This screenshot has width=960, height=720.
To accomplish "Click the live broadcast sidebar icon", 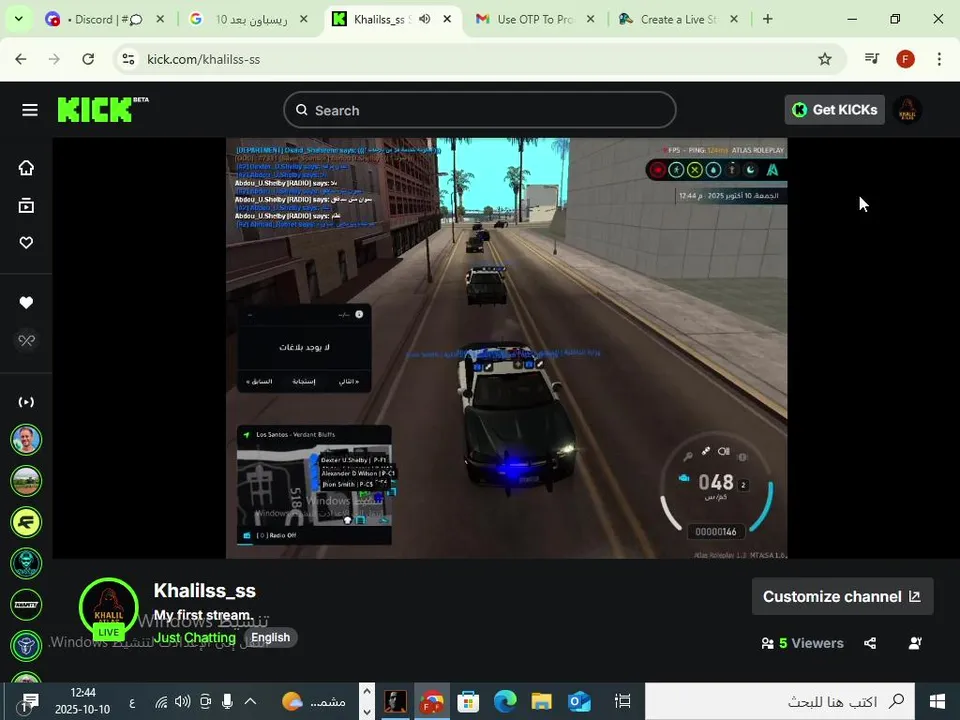I will (x=26, y=402).
